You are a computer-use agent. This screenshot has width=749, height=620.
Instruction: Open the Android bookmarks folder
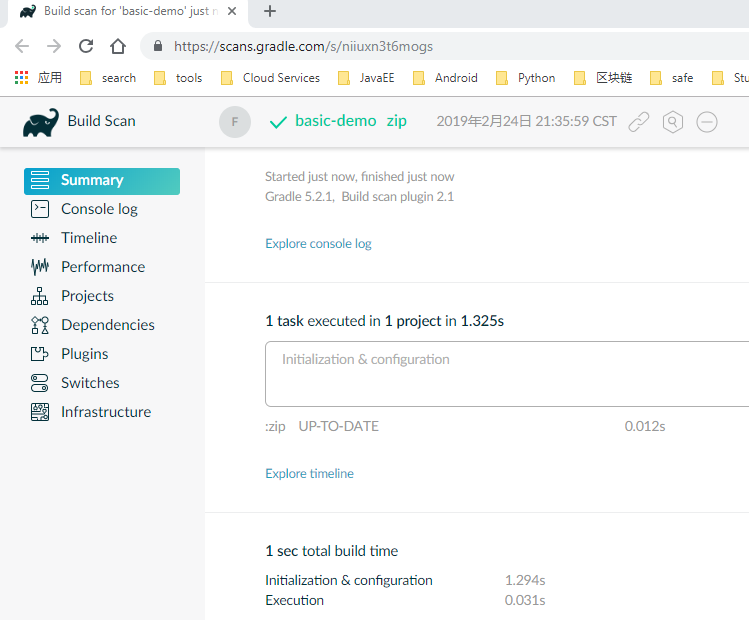(x=445, y=78)
